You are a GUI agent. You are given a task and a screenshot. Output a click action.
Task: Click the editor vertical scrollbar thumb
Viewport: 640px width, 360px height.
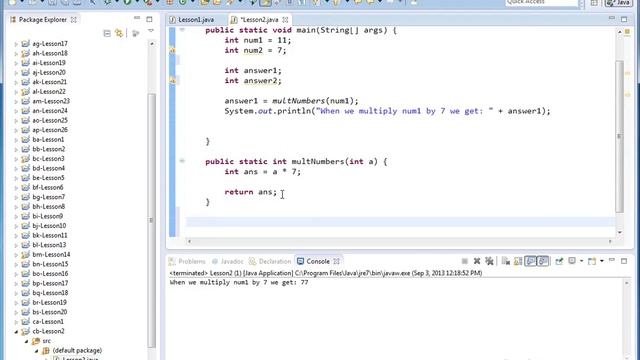click(x=620, y=137)
